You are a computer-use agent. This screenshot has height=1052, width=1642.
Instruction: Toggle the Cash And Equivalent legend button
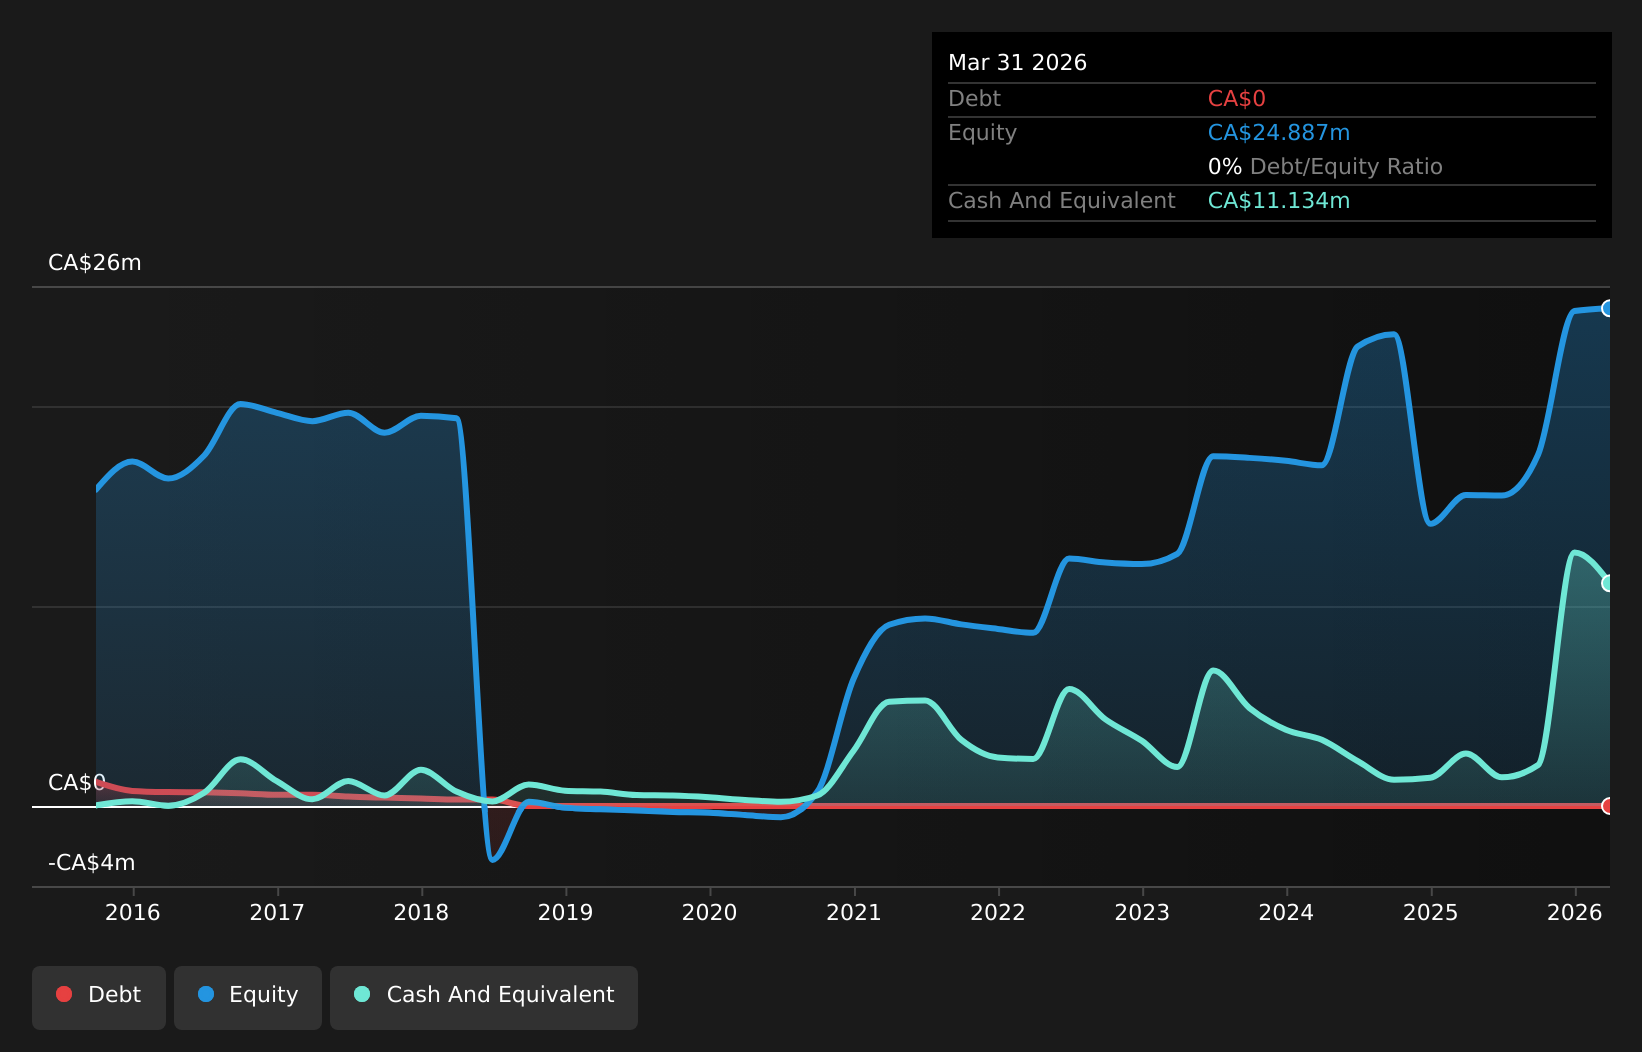[x=484, y=997]
